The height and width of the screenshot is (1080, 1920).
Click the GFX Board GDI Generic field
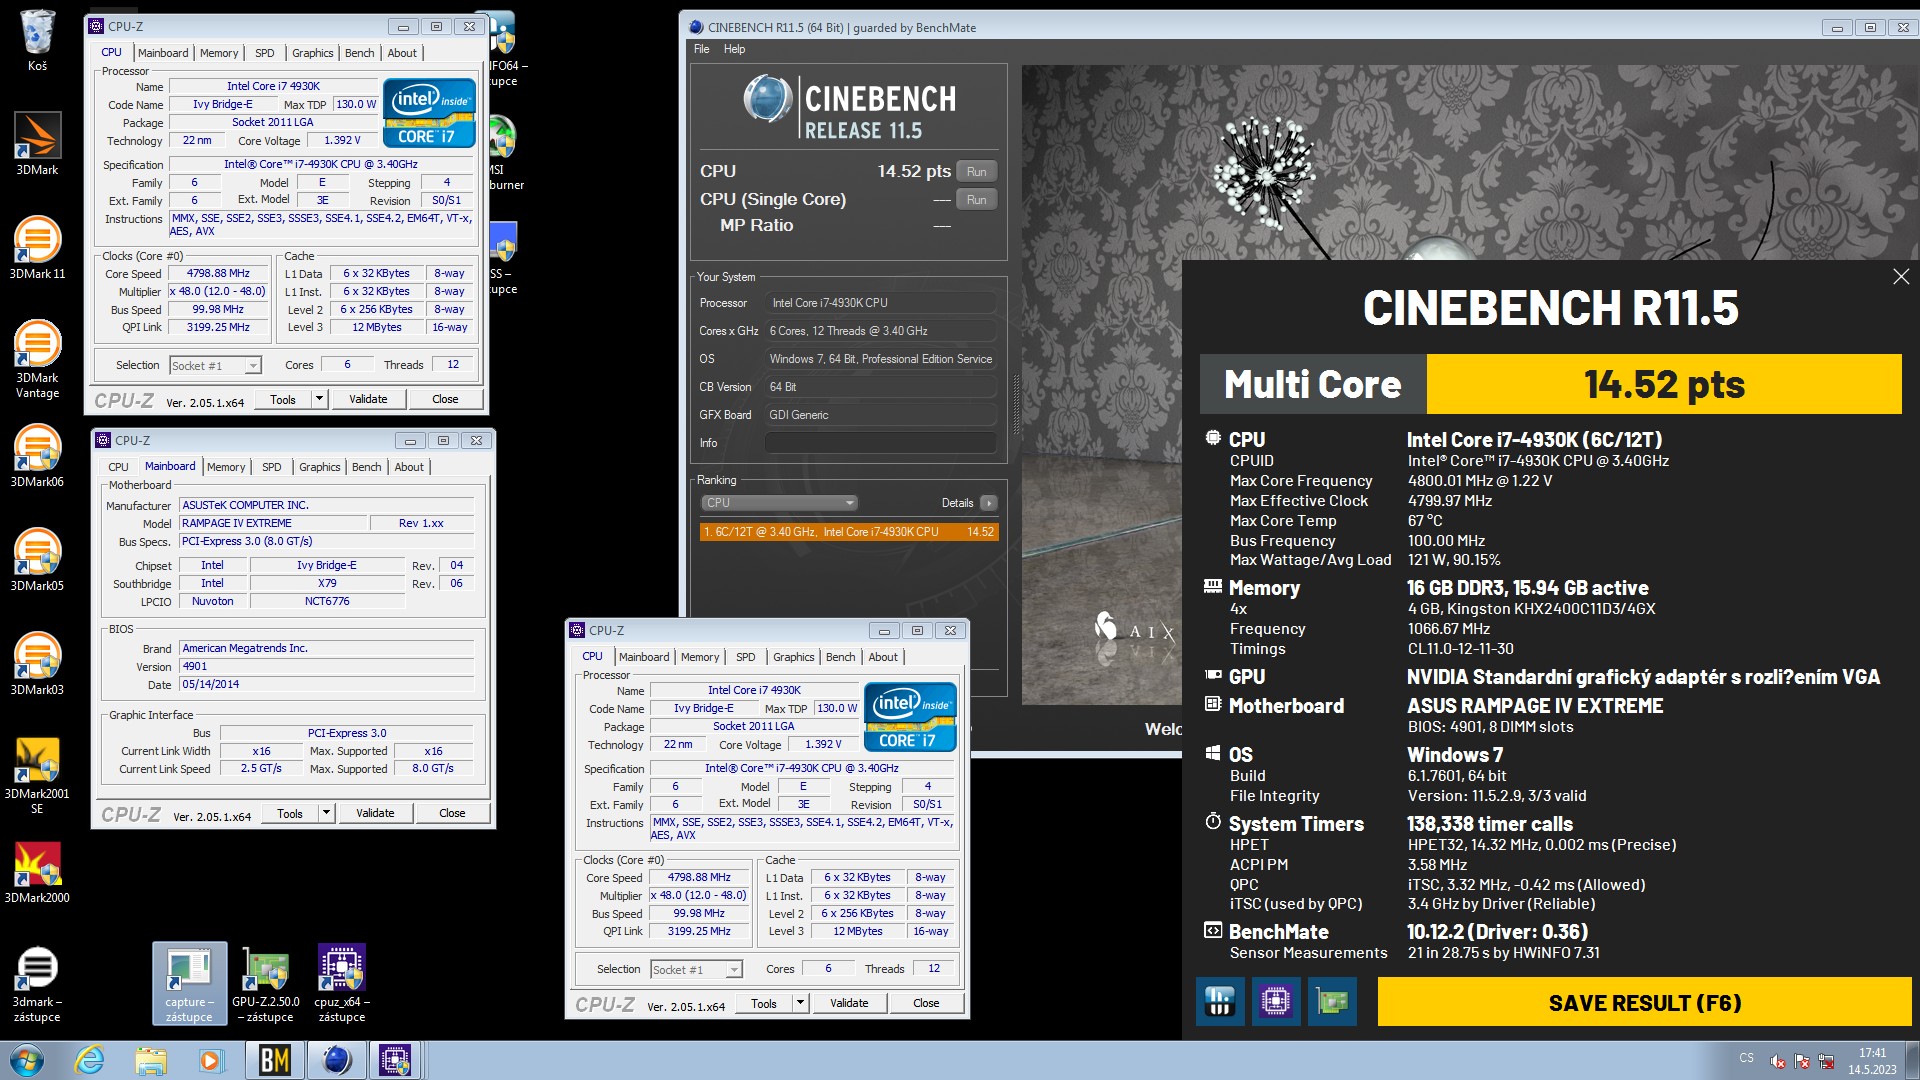(881, 414)
